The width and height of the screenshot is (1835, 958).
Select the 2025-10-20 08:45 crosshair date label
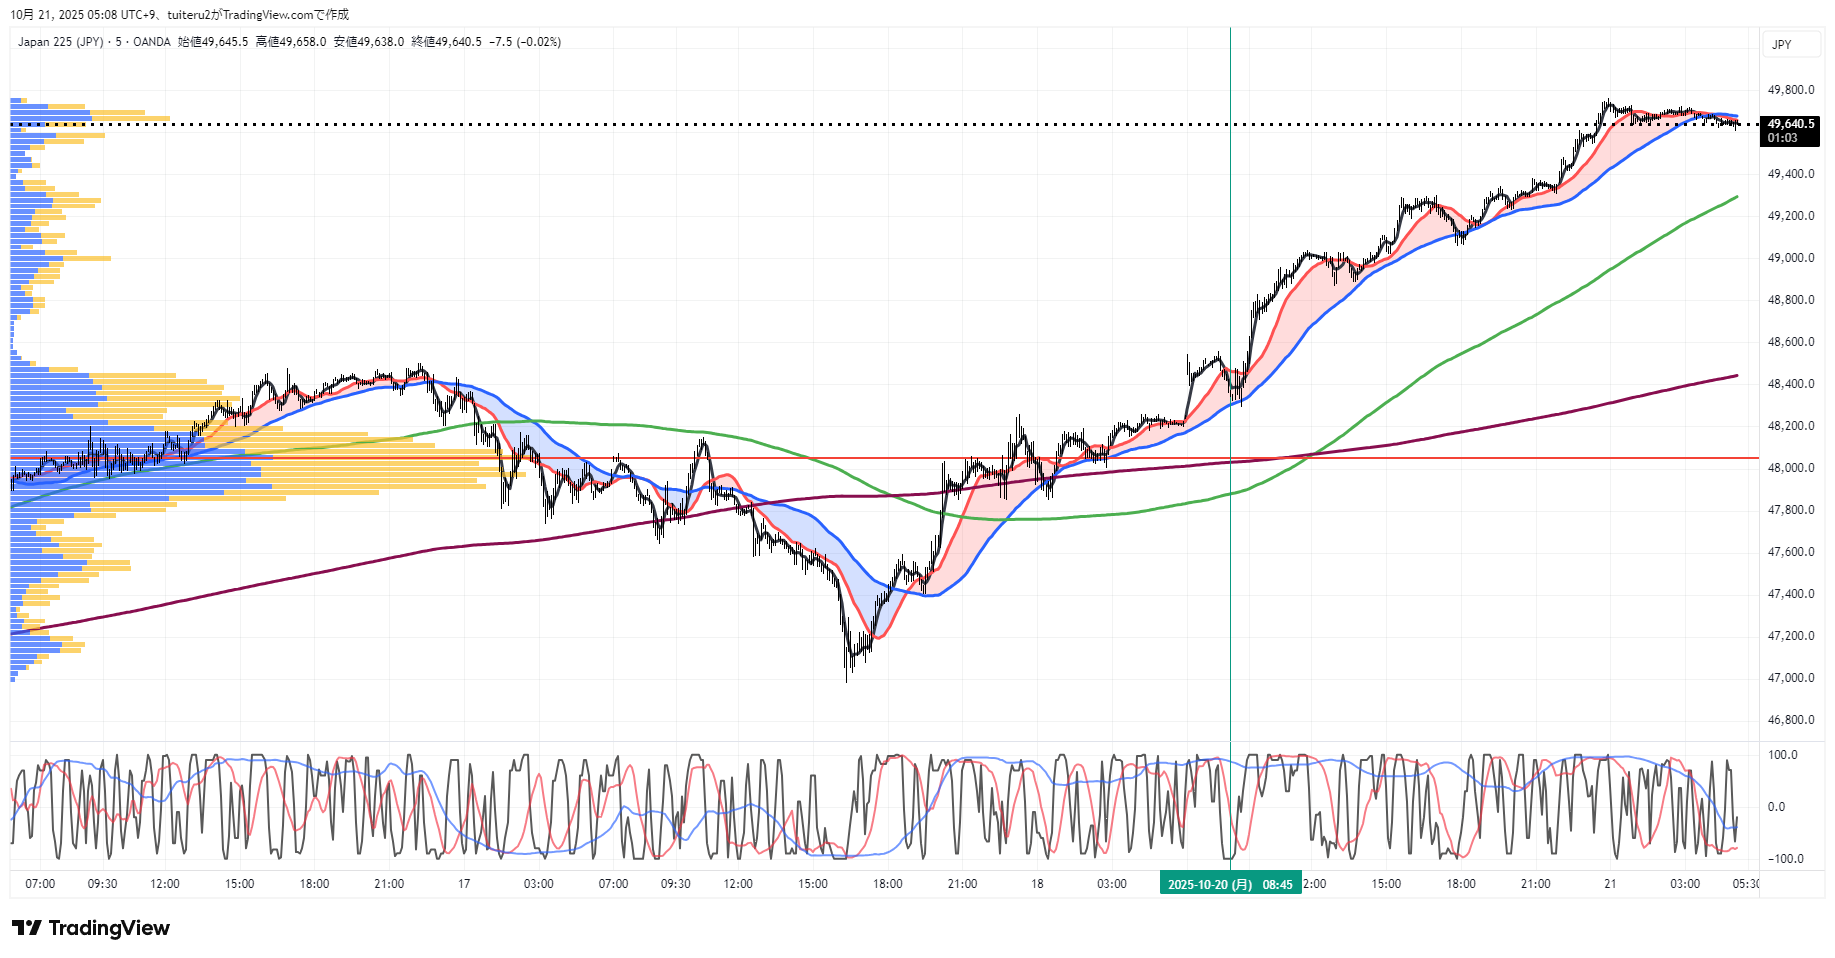coord(1230,884)
